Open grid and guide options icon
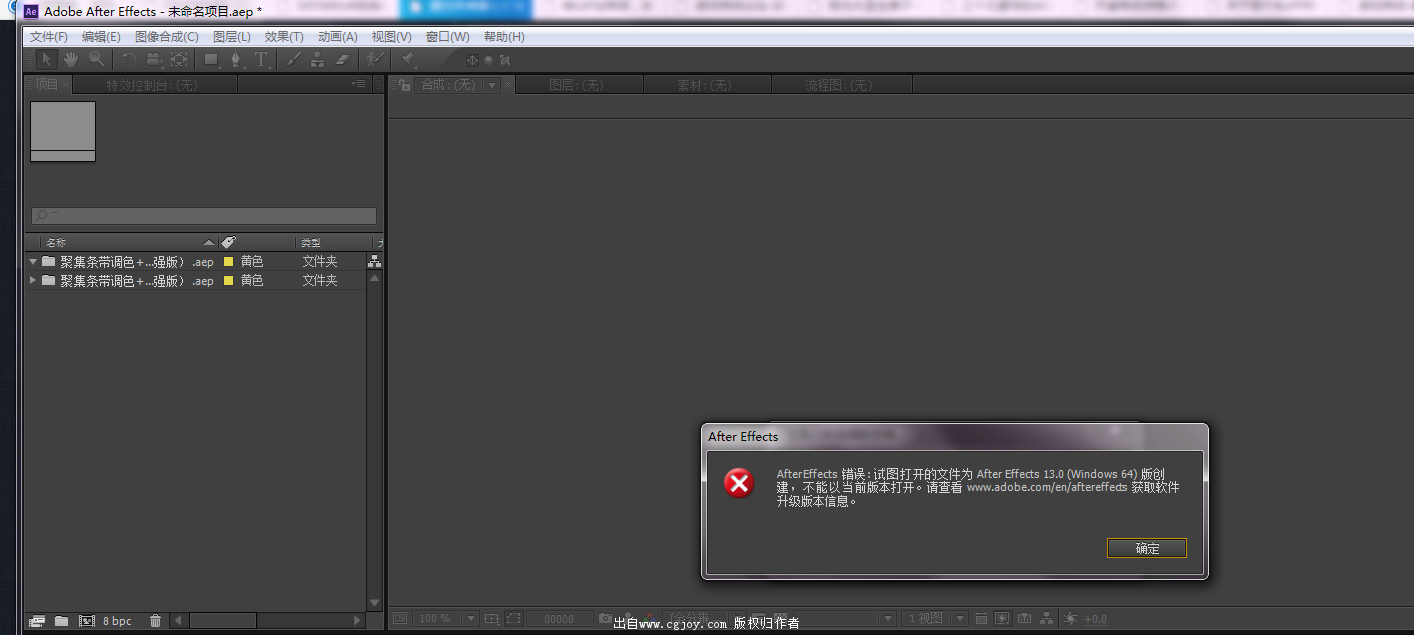Image resolution: width=1414 pixels, height=635 pixels. [x=491, y=618]
